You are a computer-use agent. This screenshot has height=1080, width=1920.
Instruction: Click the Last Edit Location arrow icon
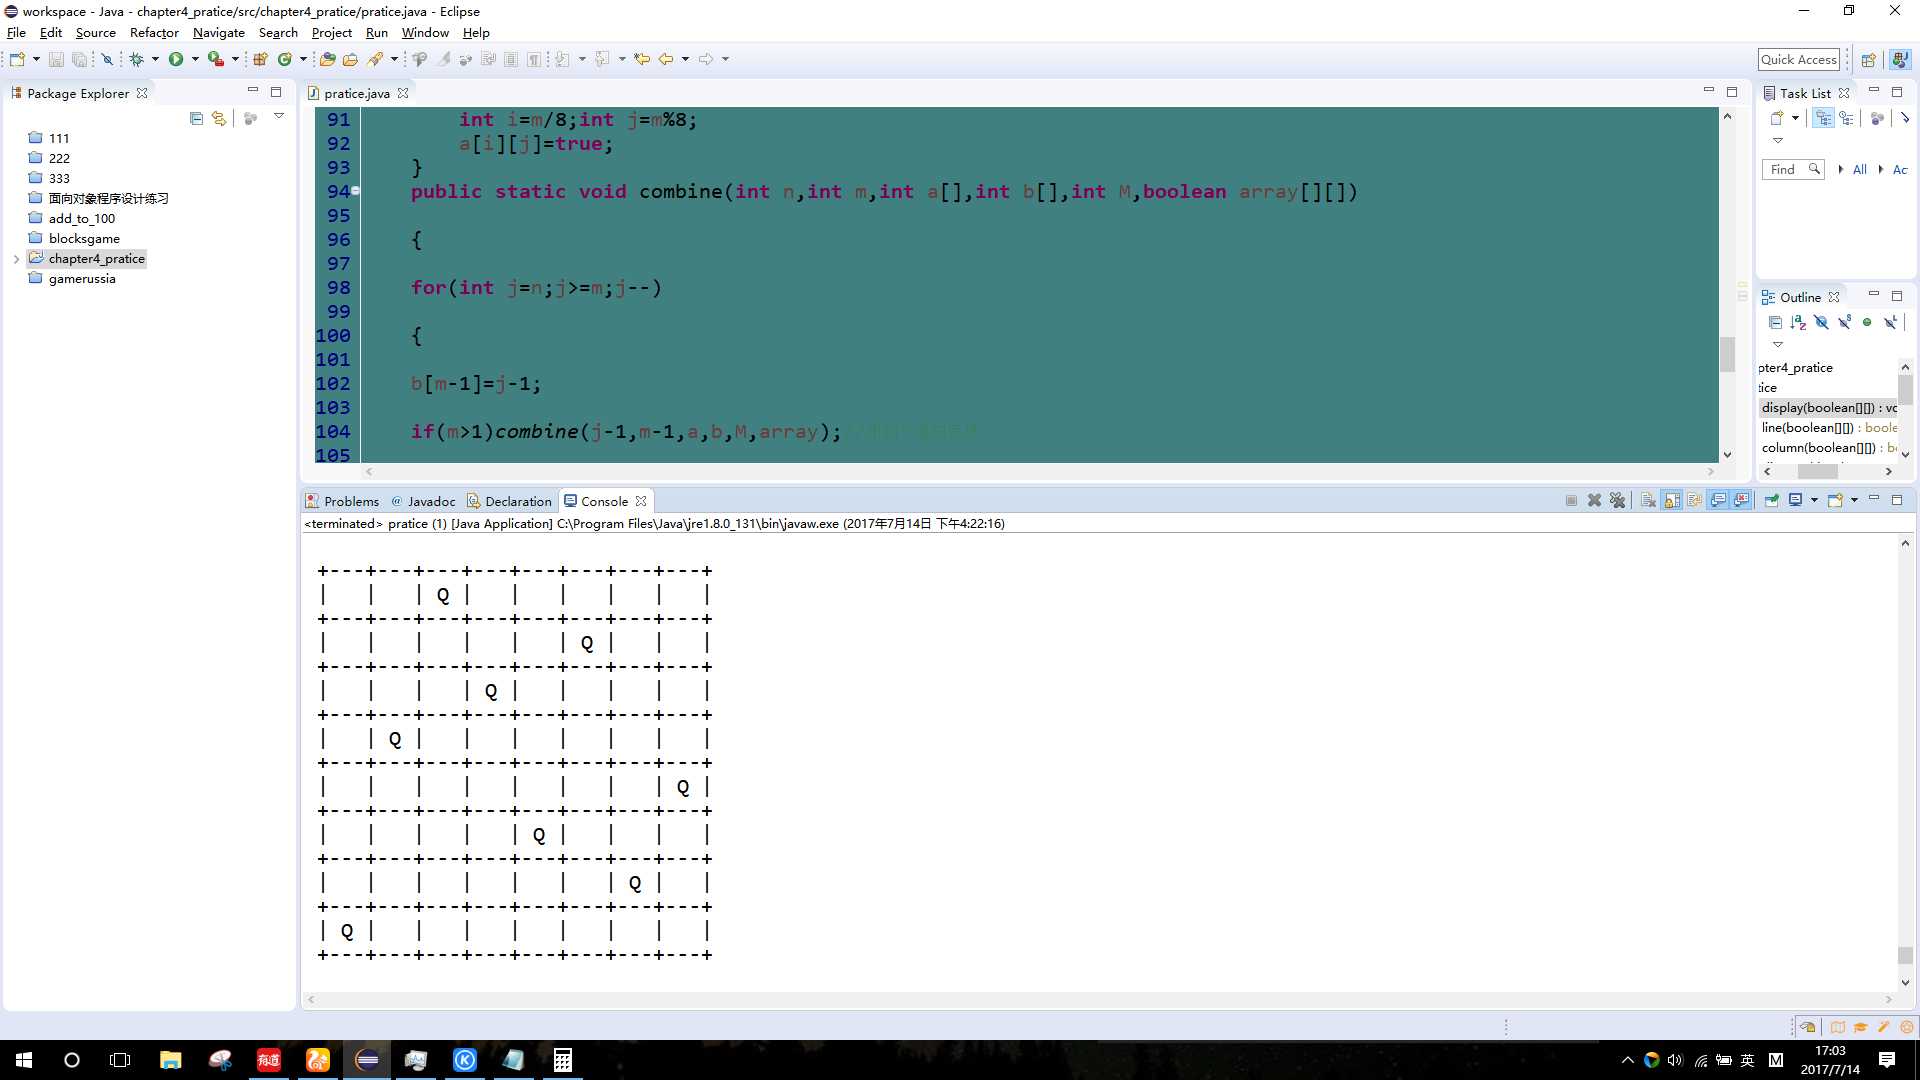(642, 59)
